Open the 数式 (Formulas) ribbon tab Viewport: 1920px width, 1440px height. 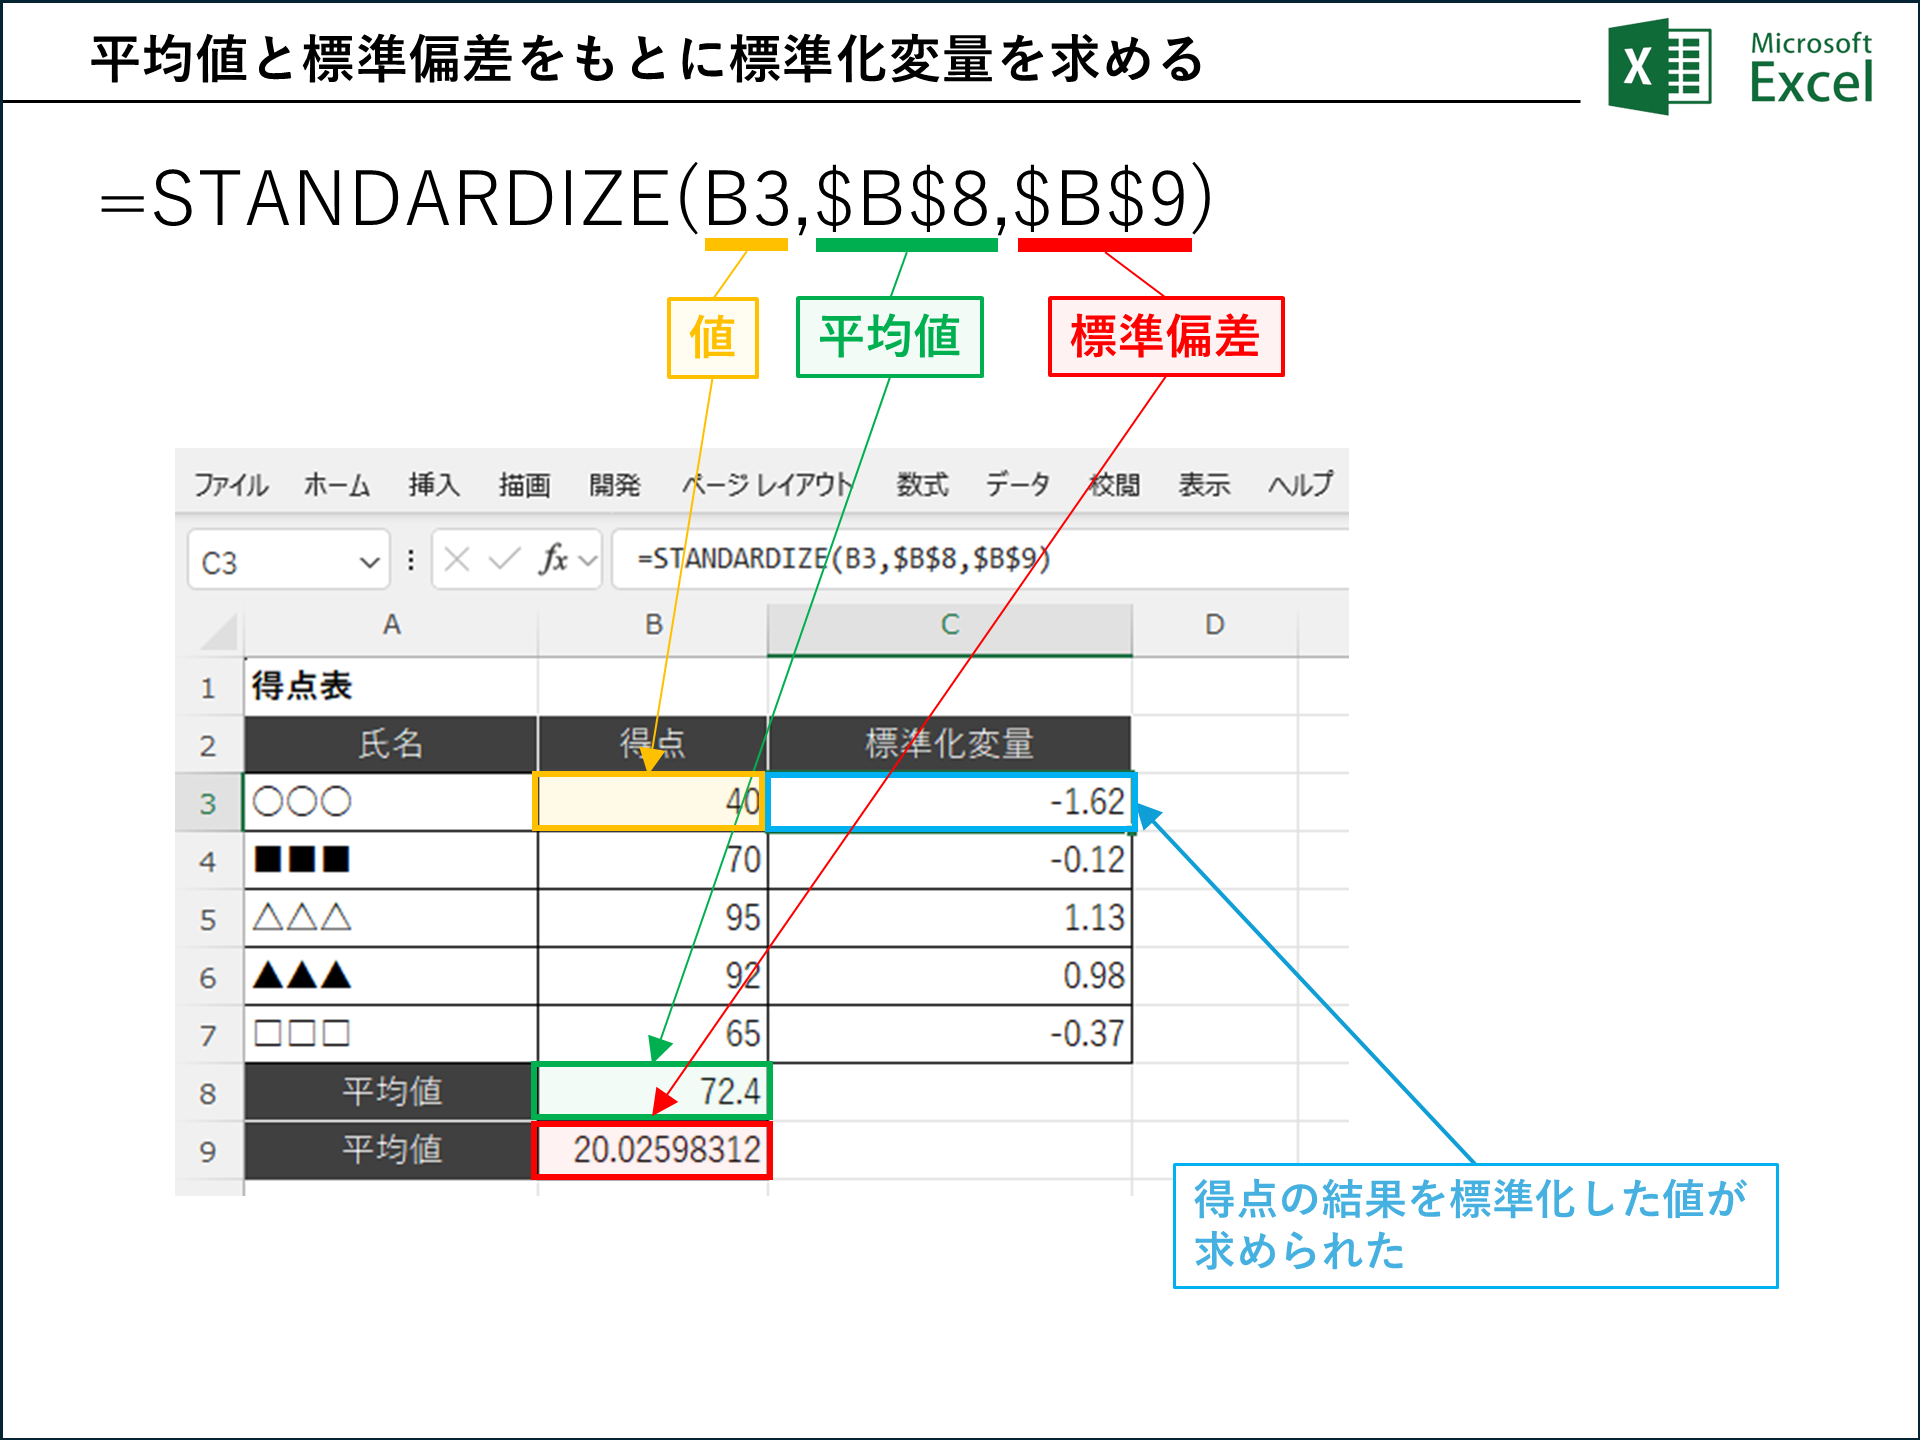click(921, 485)
